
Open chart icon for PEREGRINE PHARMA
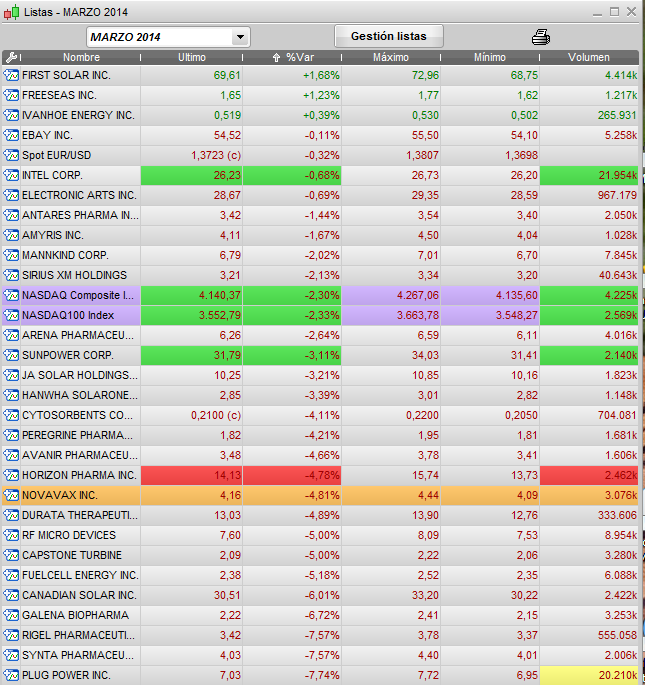coord(11,436)
